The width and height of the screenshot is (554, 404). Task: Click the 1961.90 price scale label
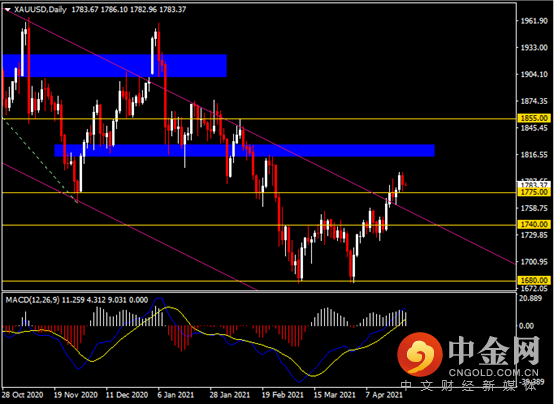point(534,21)
